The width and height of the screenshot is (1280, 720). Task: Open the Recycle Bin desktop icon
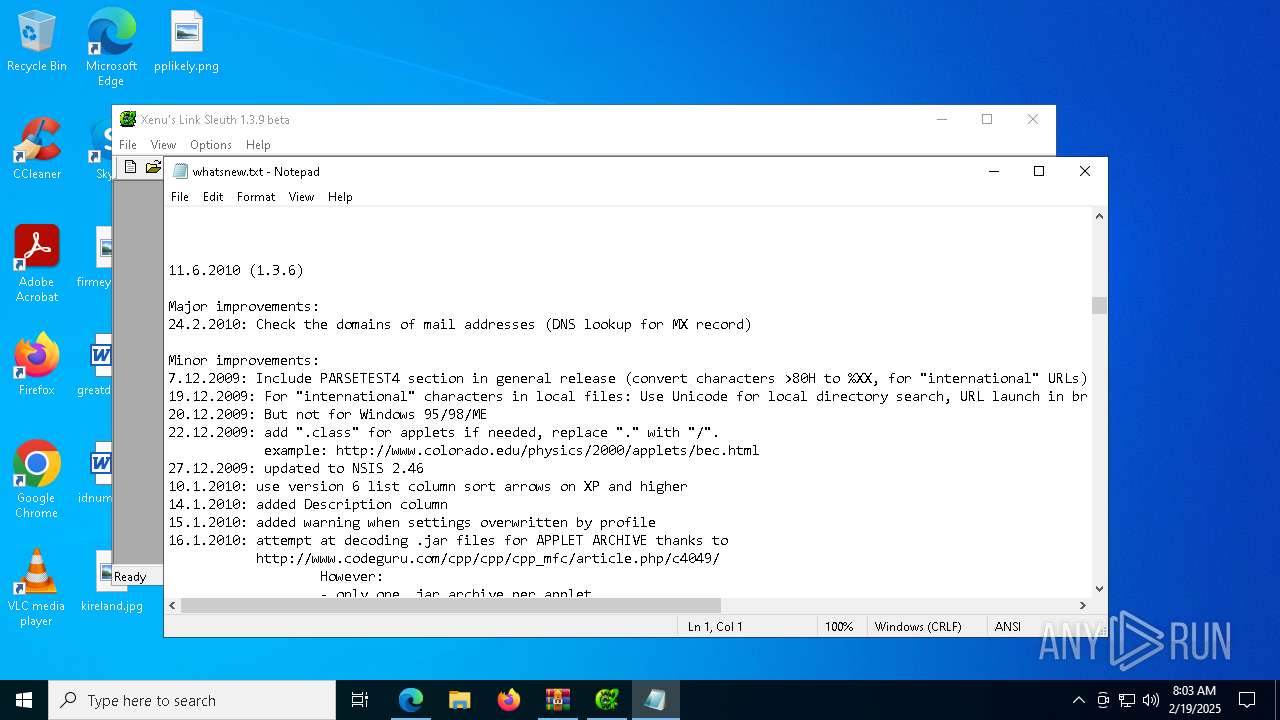pos(37,41)
